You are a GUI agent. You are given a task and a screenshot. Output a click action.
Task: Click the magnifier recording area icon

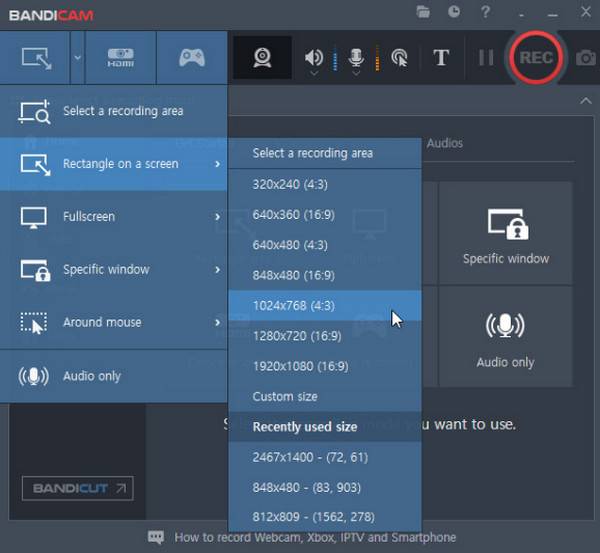pyautogui.click(x=34, y=112)
